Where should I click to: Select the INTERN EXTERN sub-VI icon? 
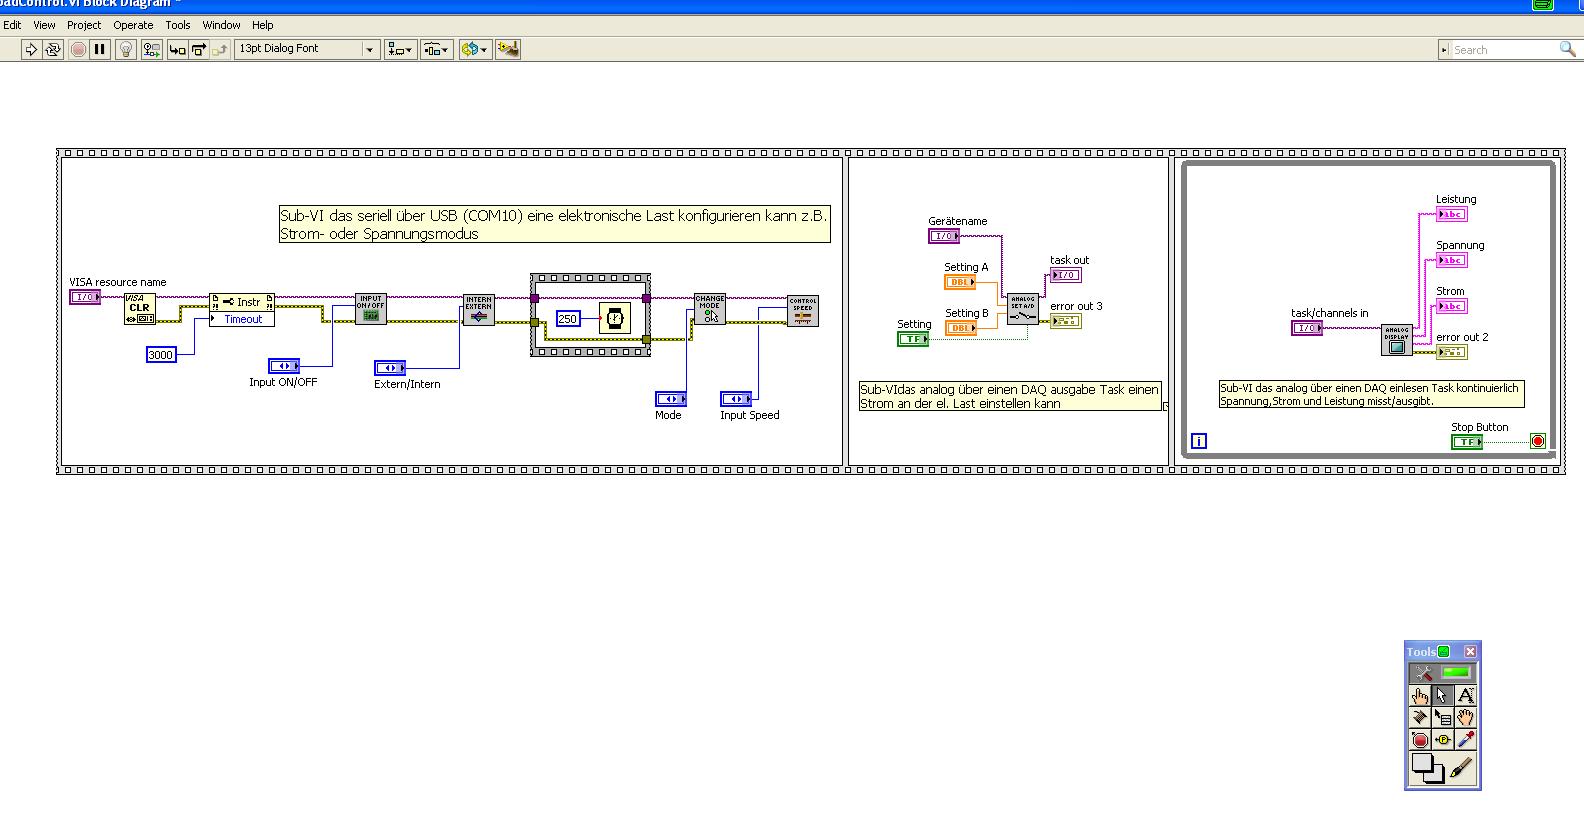pos(479,309)
